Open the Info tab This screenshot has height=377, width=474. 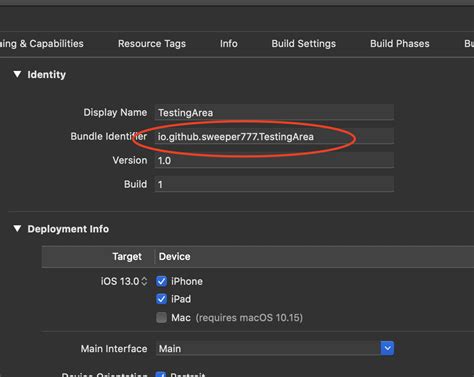229,44
